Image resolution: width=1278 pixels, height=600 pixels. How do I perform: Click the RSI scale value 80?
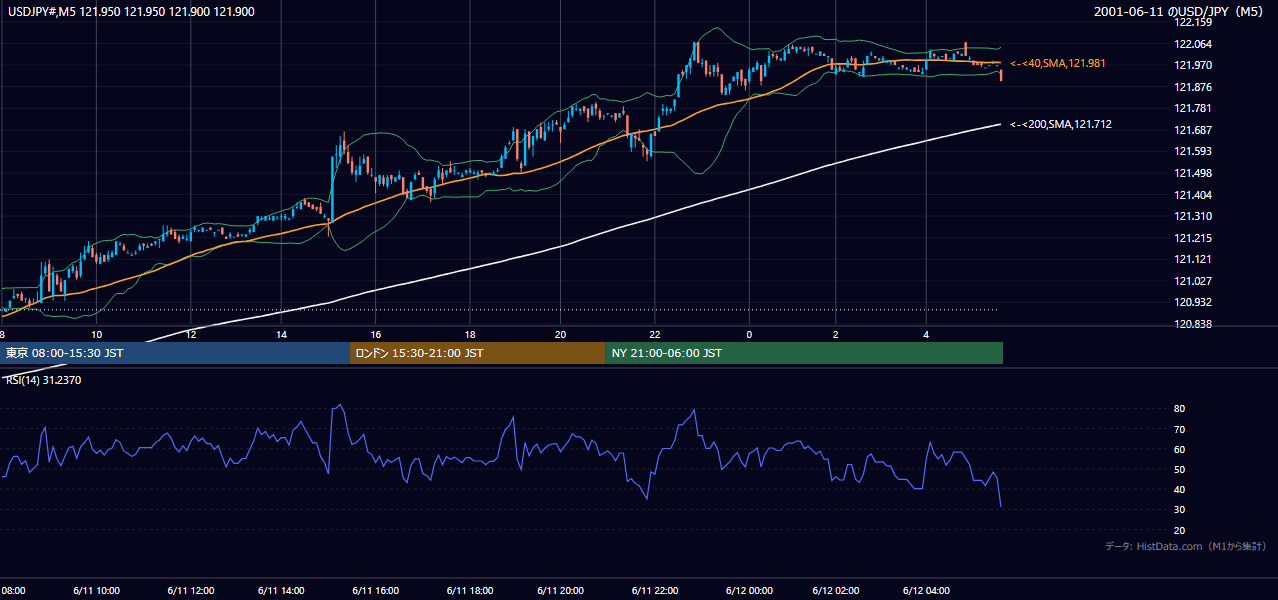point(1179,409)
